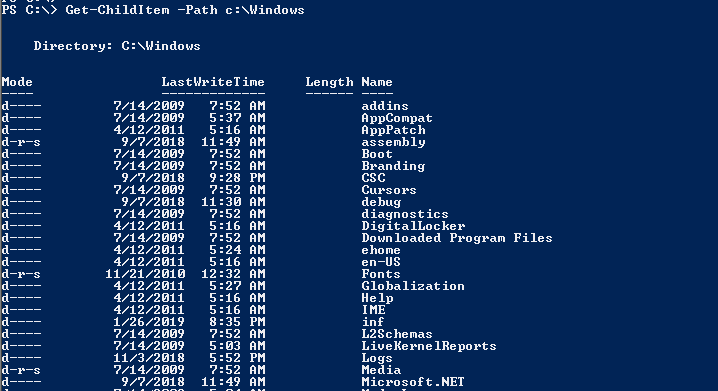Select the en-US folder name

(x=381, y=261)
